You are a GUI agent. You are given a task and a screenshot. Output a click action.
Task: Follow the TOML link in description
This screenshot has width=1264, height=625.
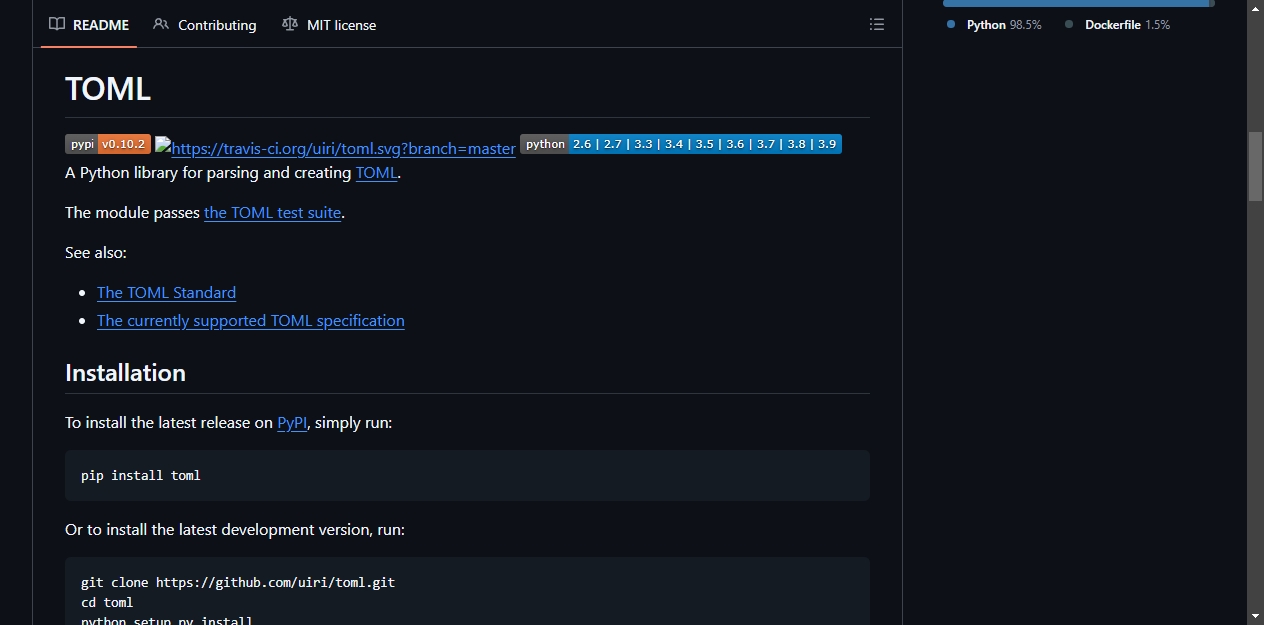(376, 172)
